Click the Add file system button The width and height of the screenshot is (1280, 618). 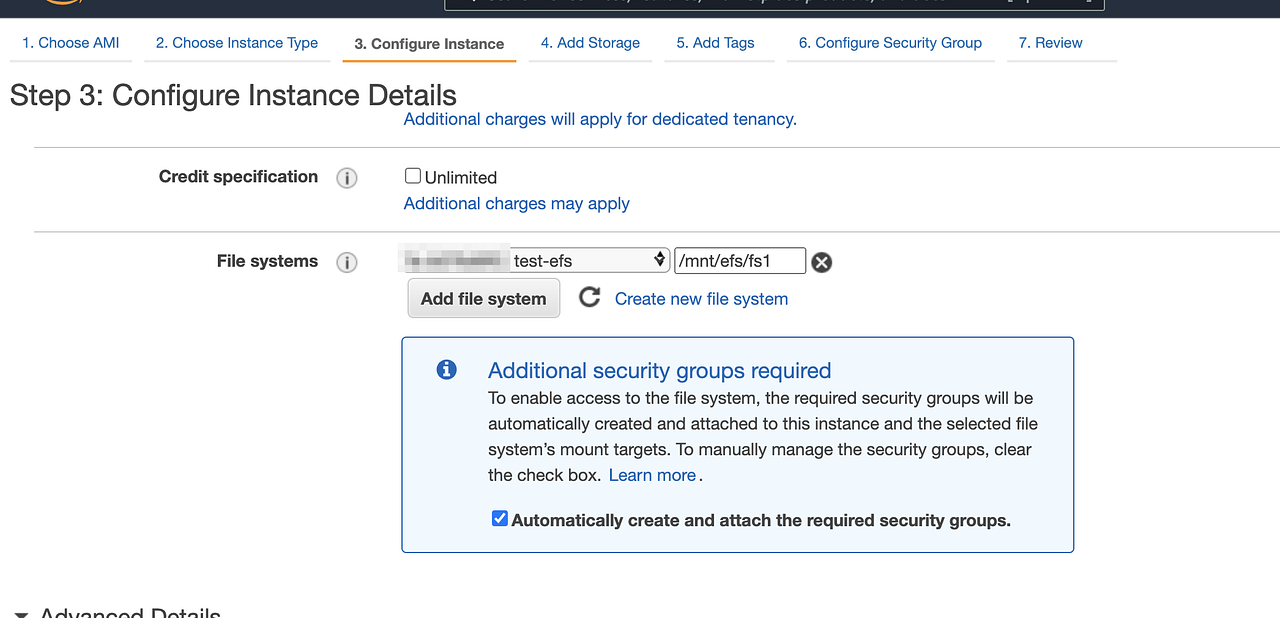483,298
